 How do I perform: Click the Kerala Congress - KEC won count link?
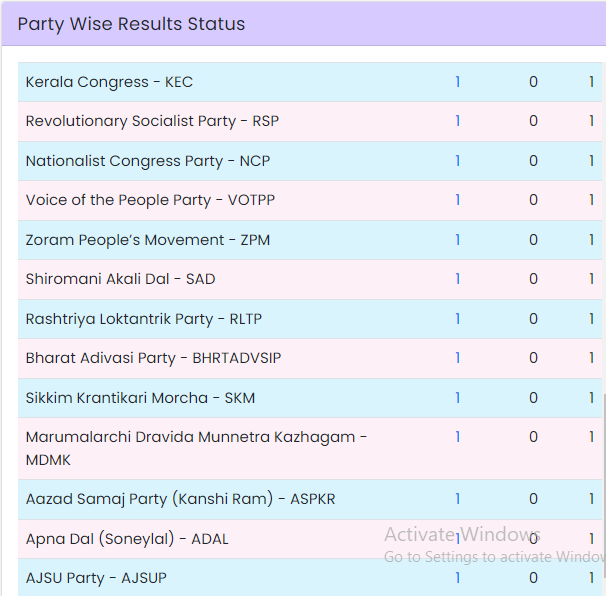(458, 82)
